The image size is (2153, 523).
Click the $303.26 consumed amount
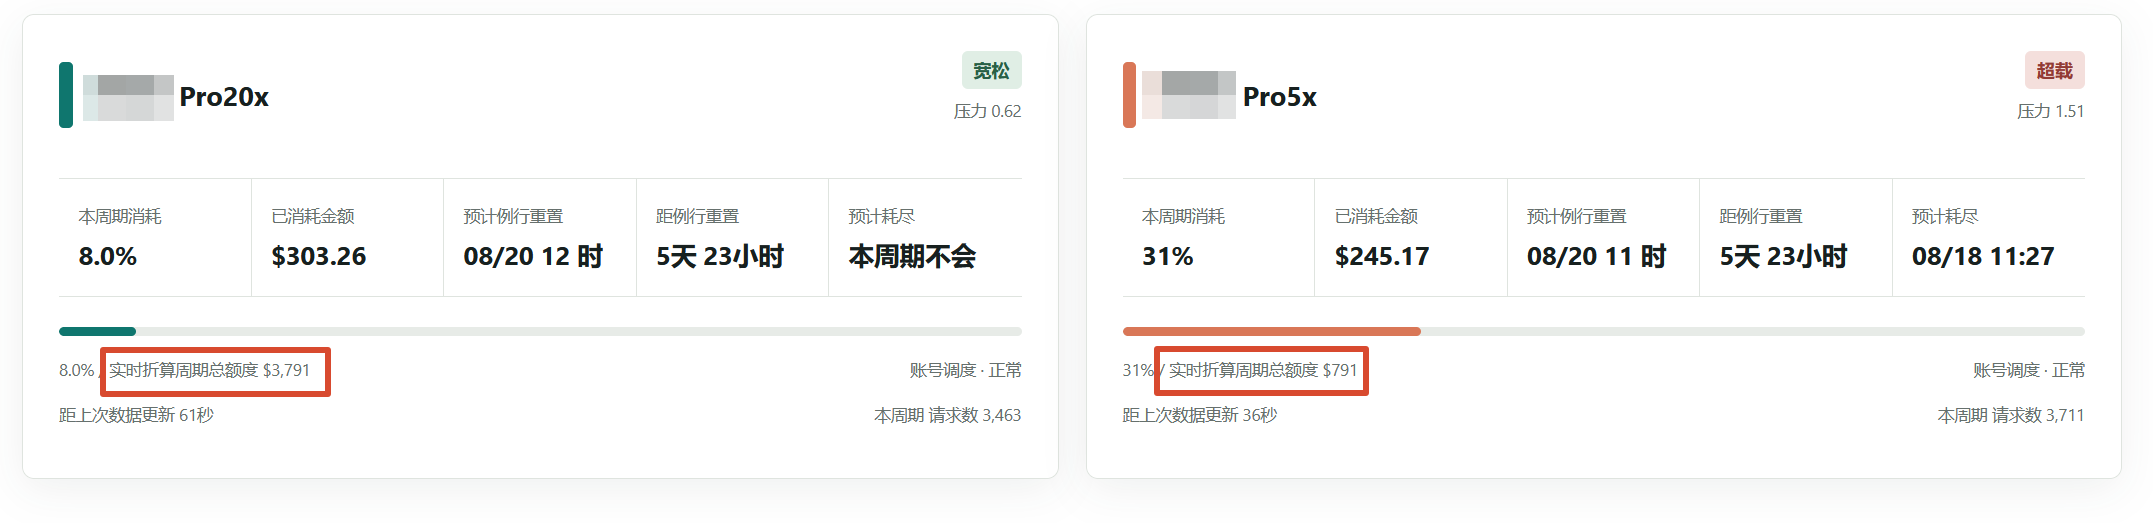click(319, 256)
